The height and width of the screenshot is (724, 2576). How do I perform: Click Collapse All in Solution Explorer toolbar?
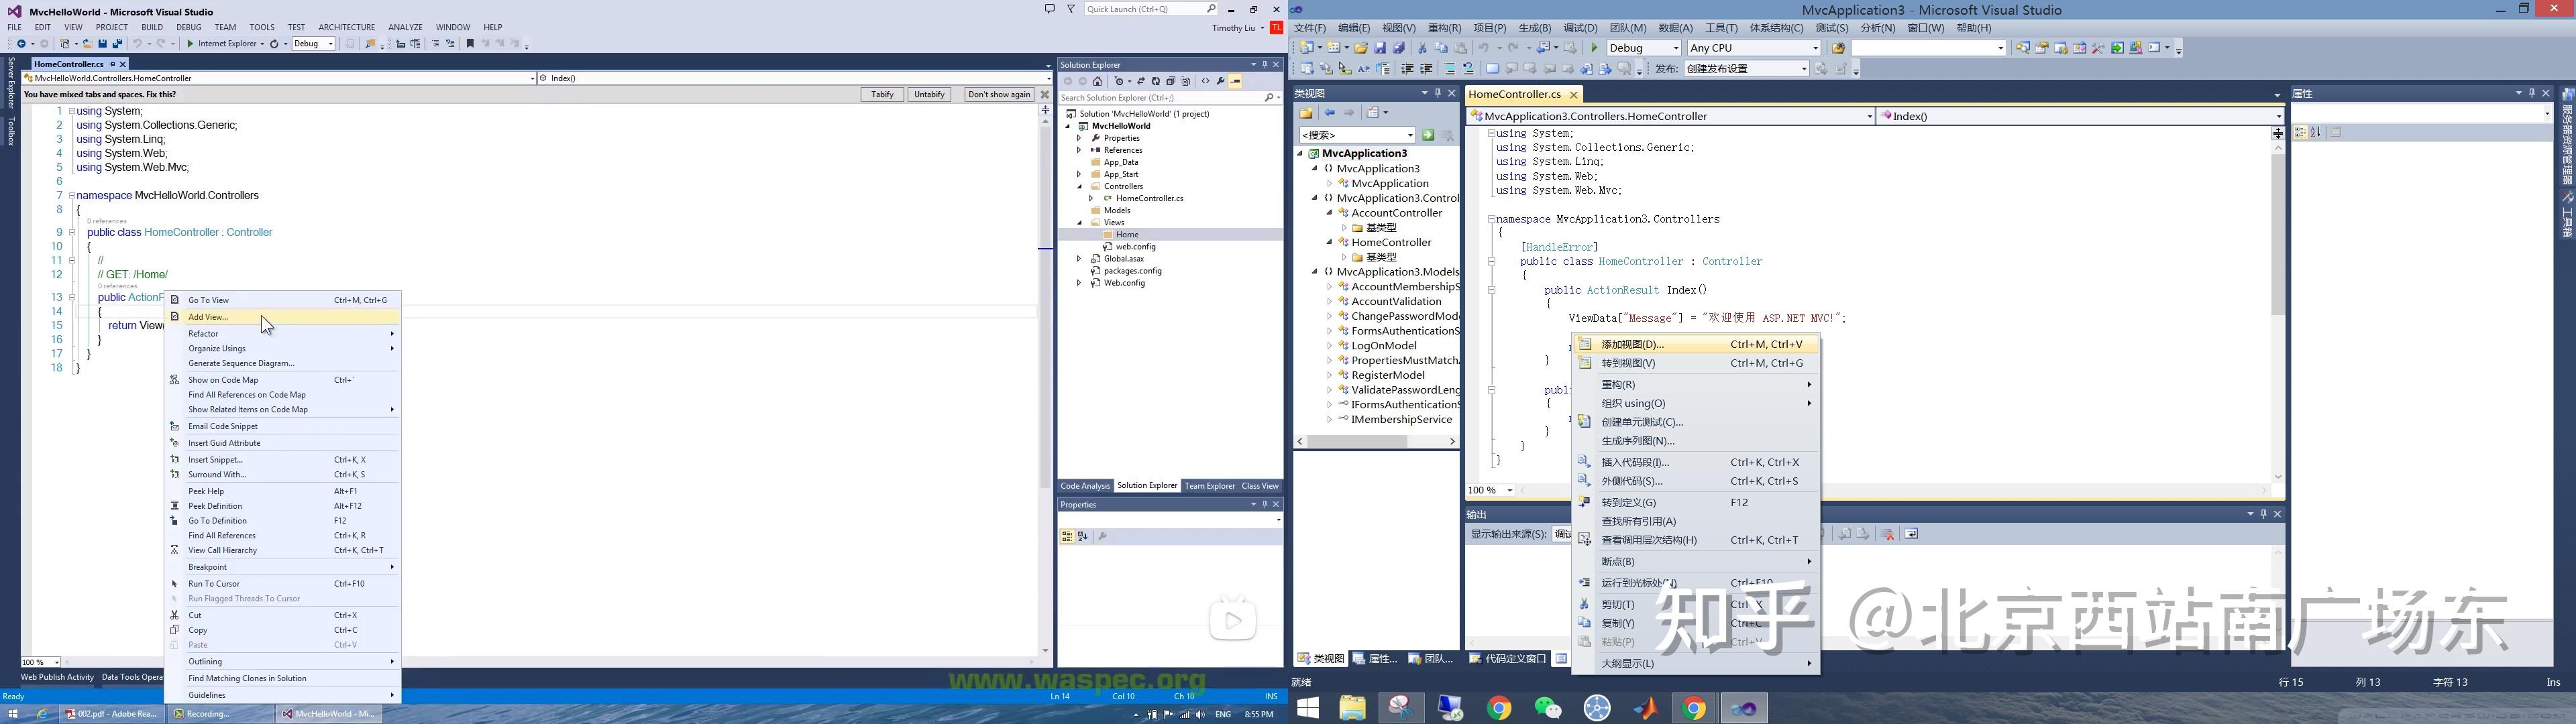1170,82
